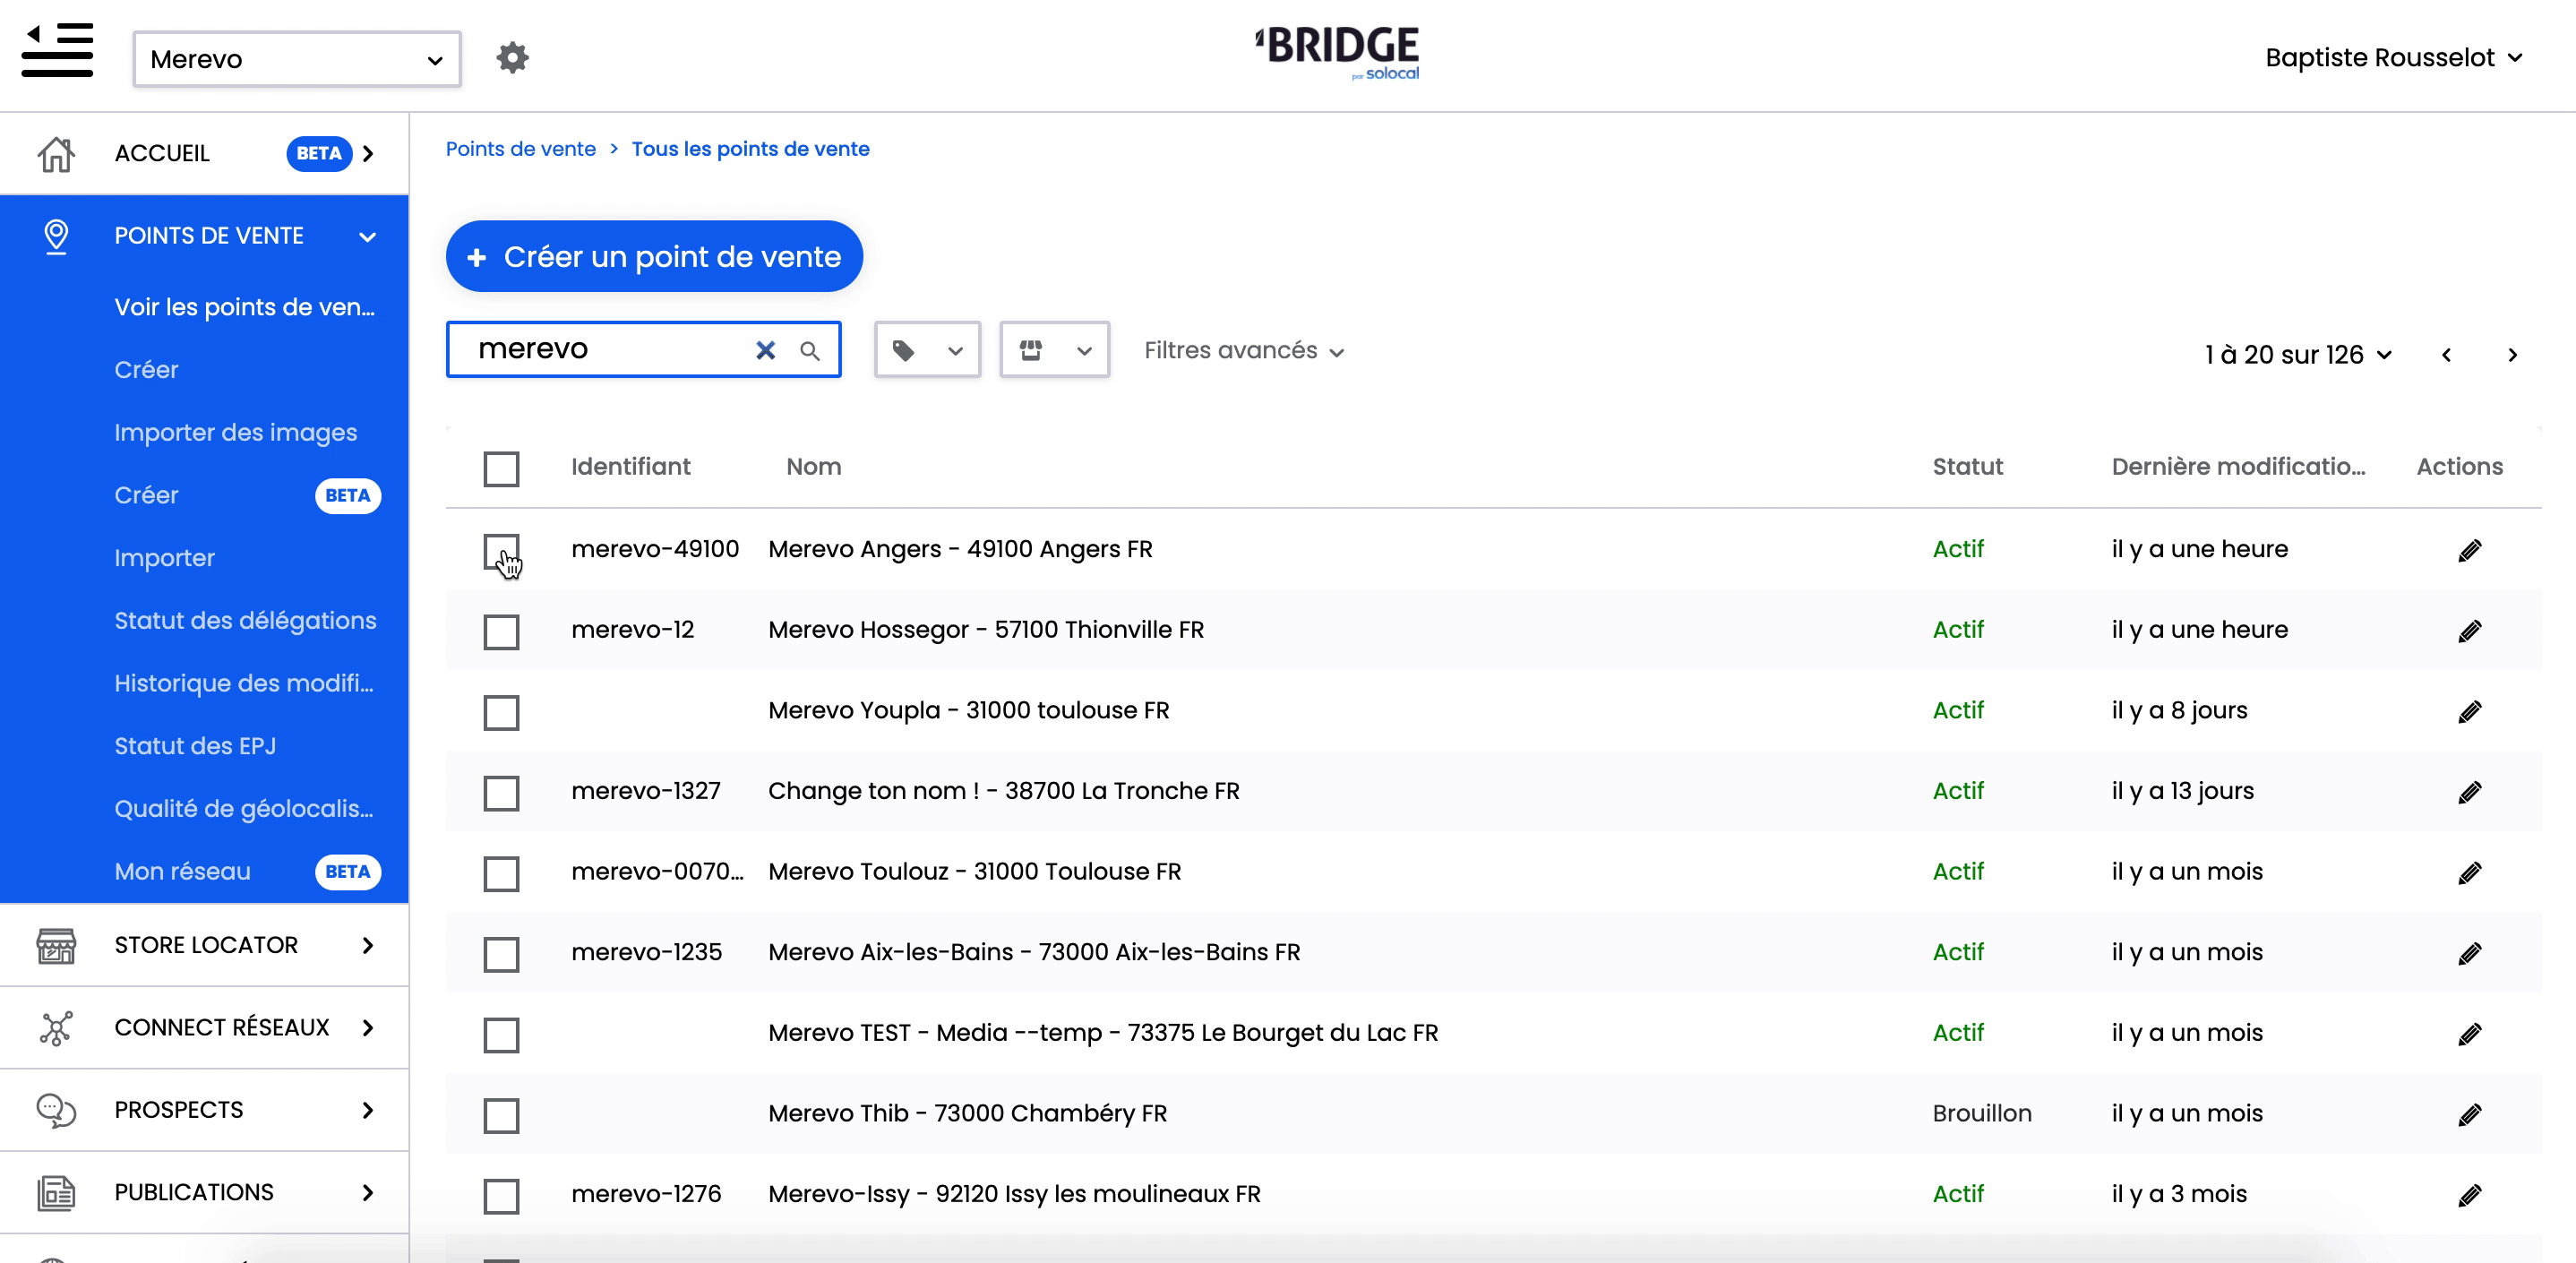Viewport: 2576px width, 1263px height.
Task: Open the store type filter dropdown
Action: coord(1054,350)
